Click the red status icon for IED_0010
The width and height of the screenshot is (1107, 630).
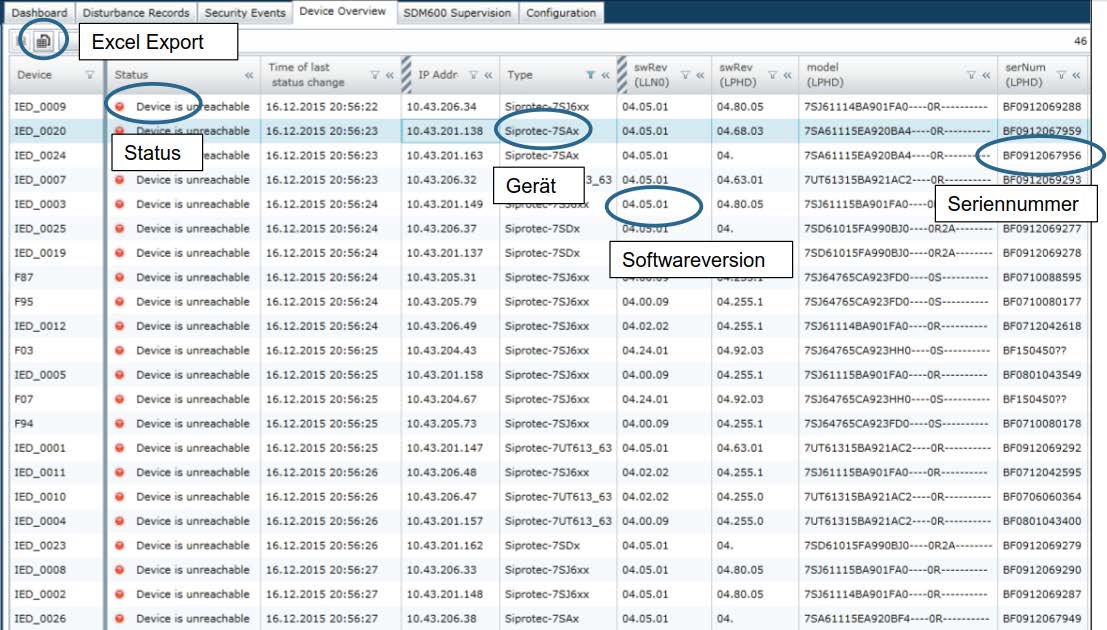[x=120, y=497]
